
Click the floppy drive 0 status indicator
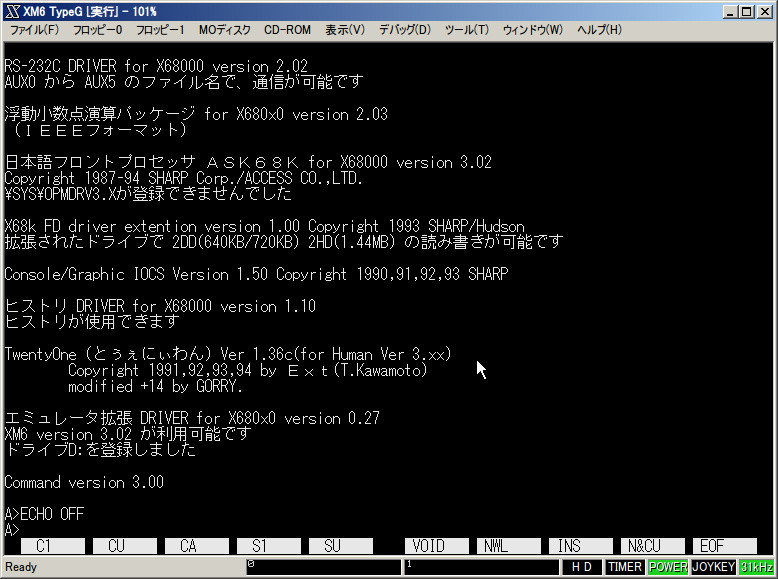click(324, 567)
